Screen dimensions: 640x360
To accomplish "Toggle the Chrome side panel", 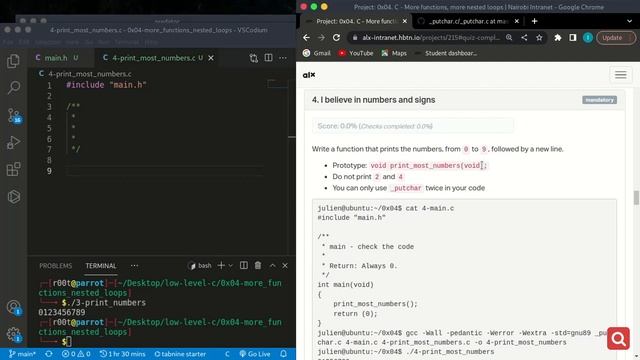I will [x=573, y=38].
